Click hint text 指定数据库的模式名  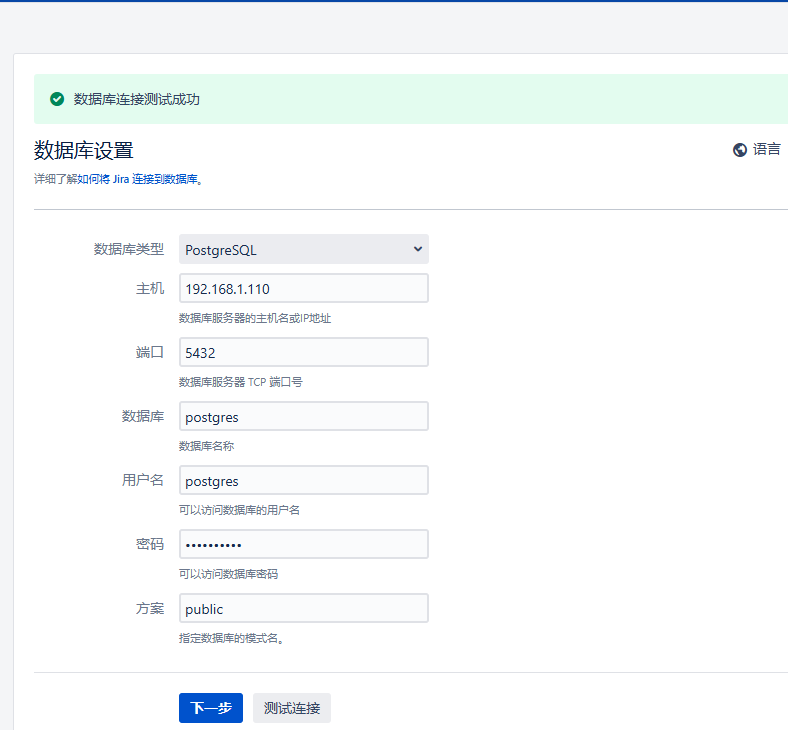tap(231, 638)
